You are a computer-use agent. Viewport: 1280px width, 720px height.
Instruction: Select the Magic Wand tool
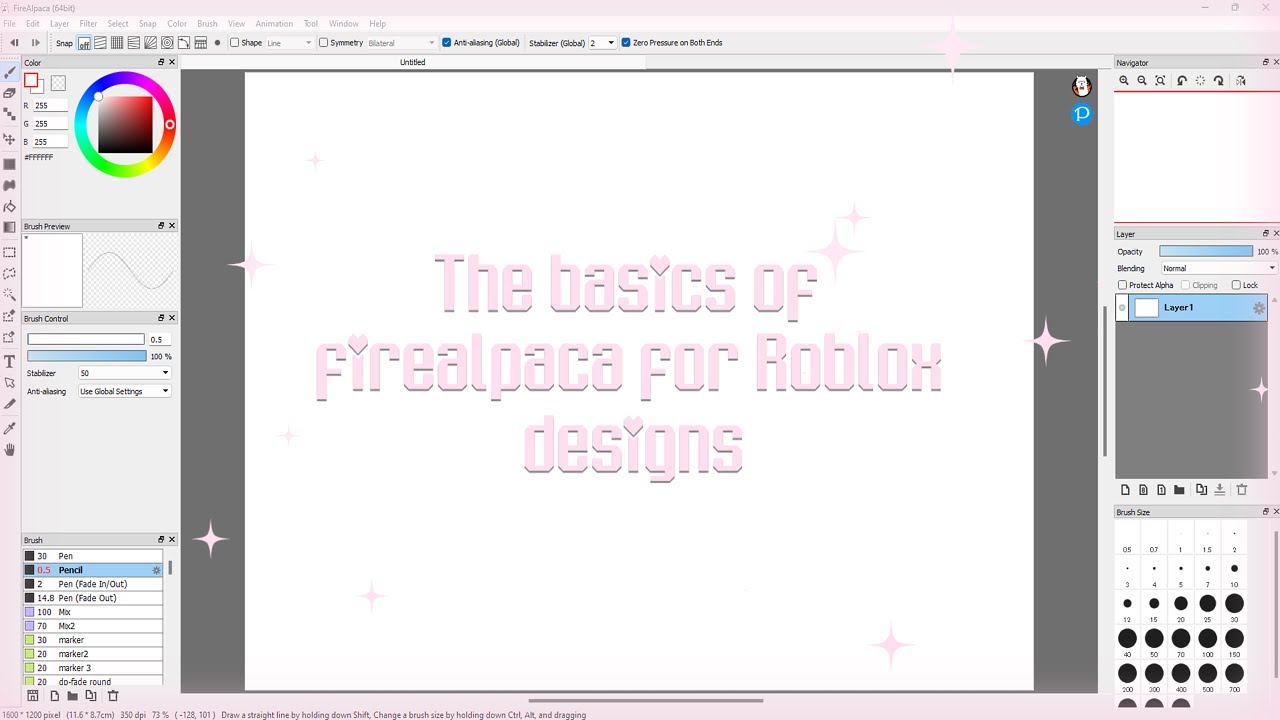click(10, 295)
